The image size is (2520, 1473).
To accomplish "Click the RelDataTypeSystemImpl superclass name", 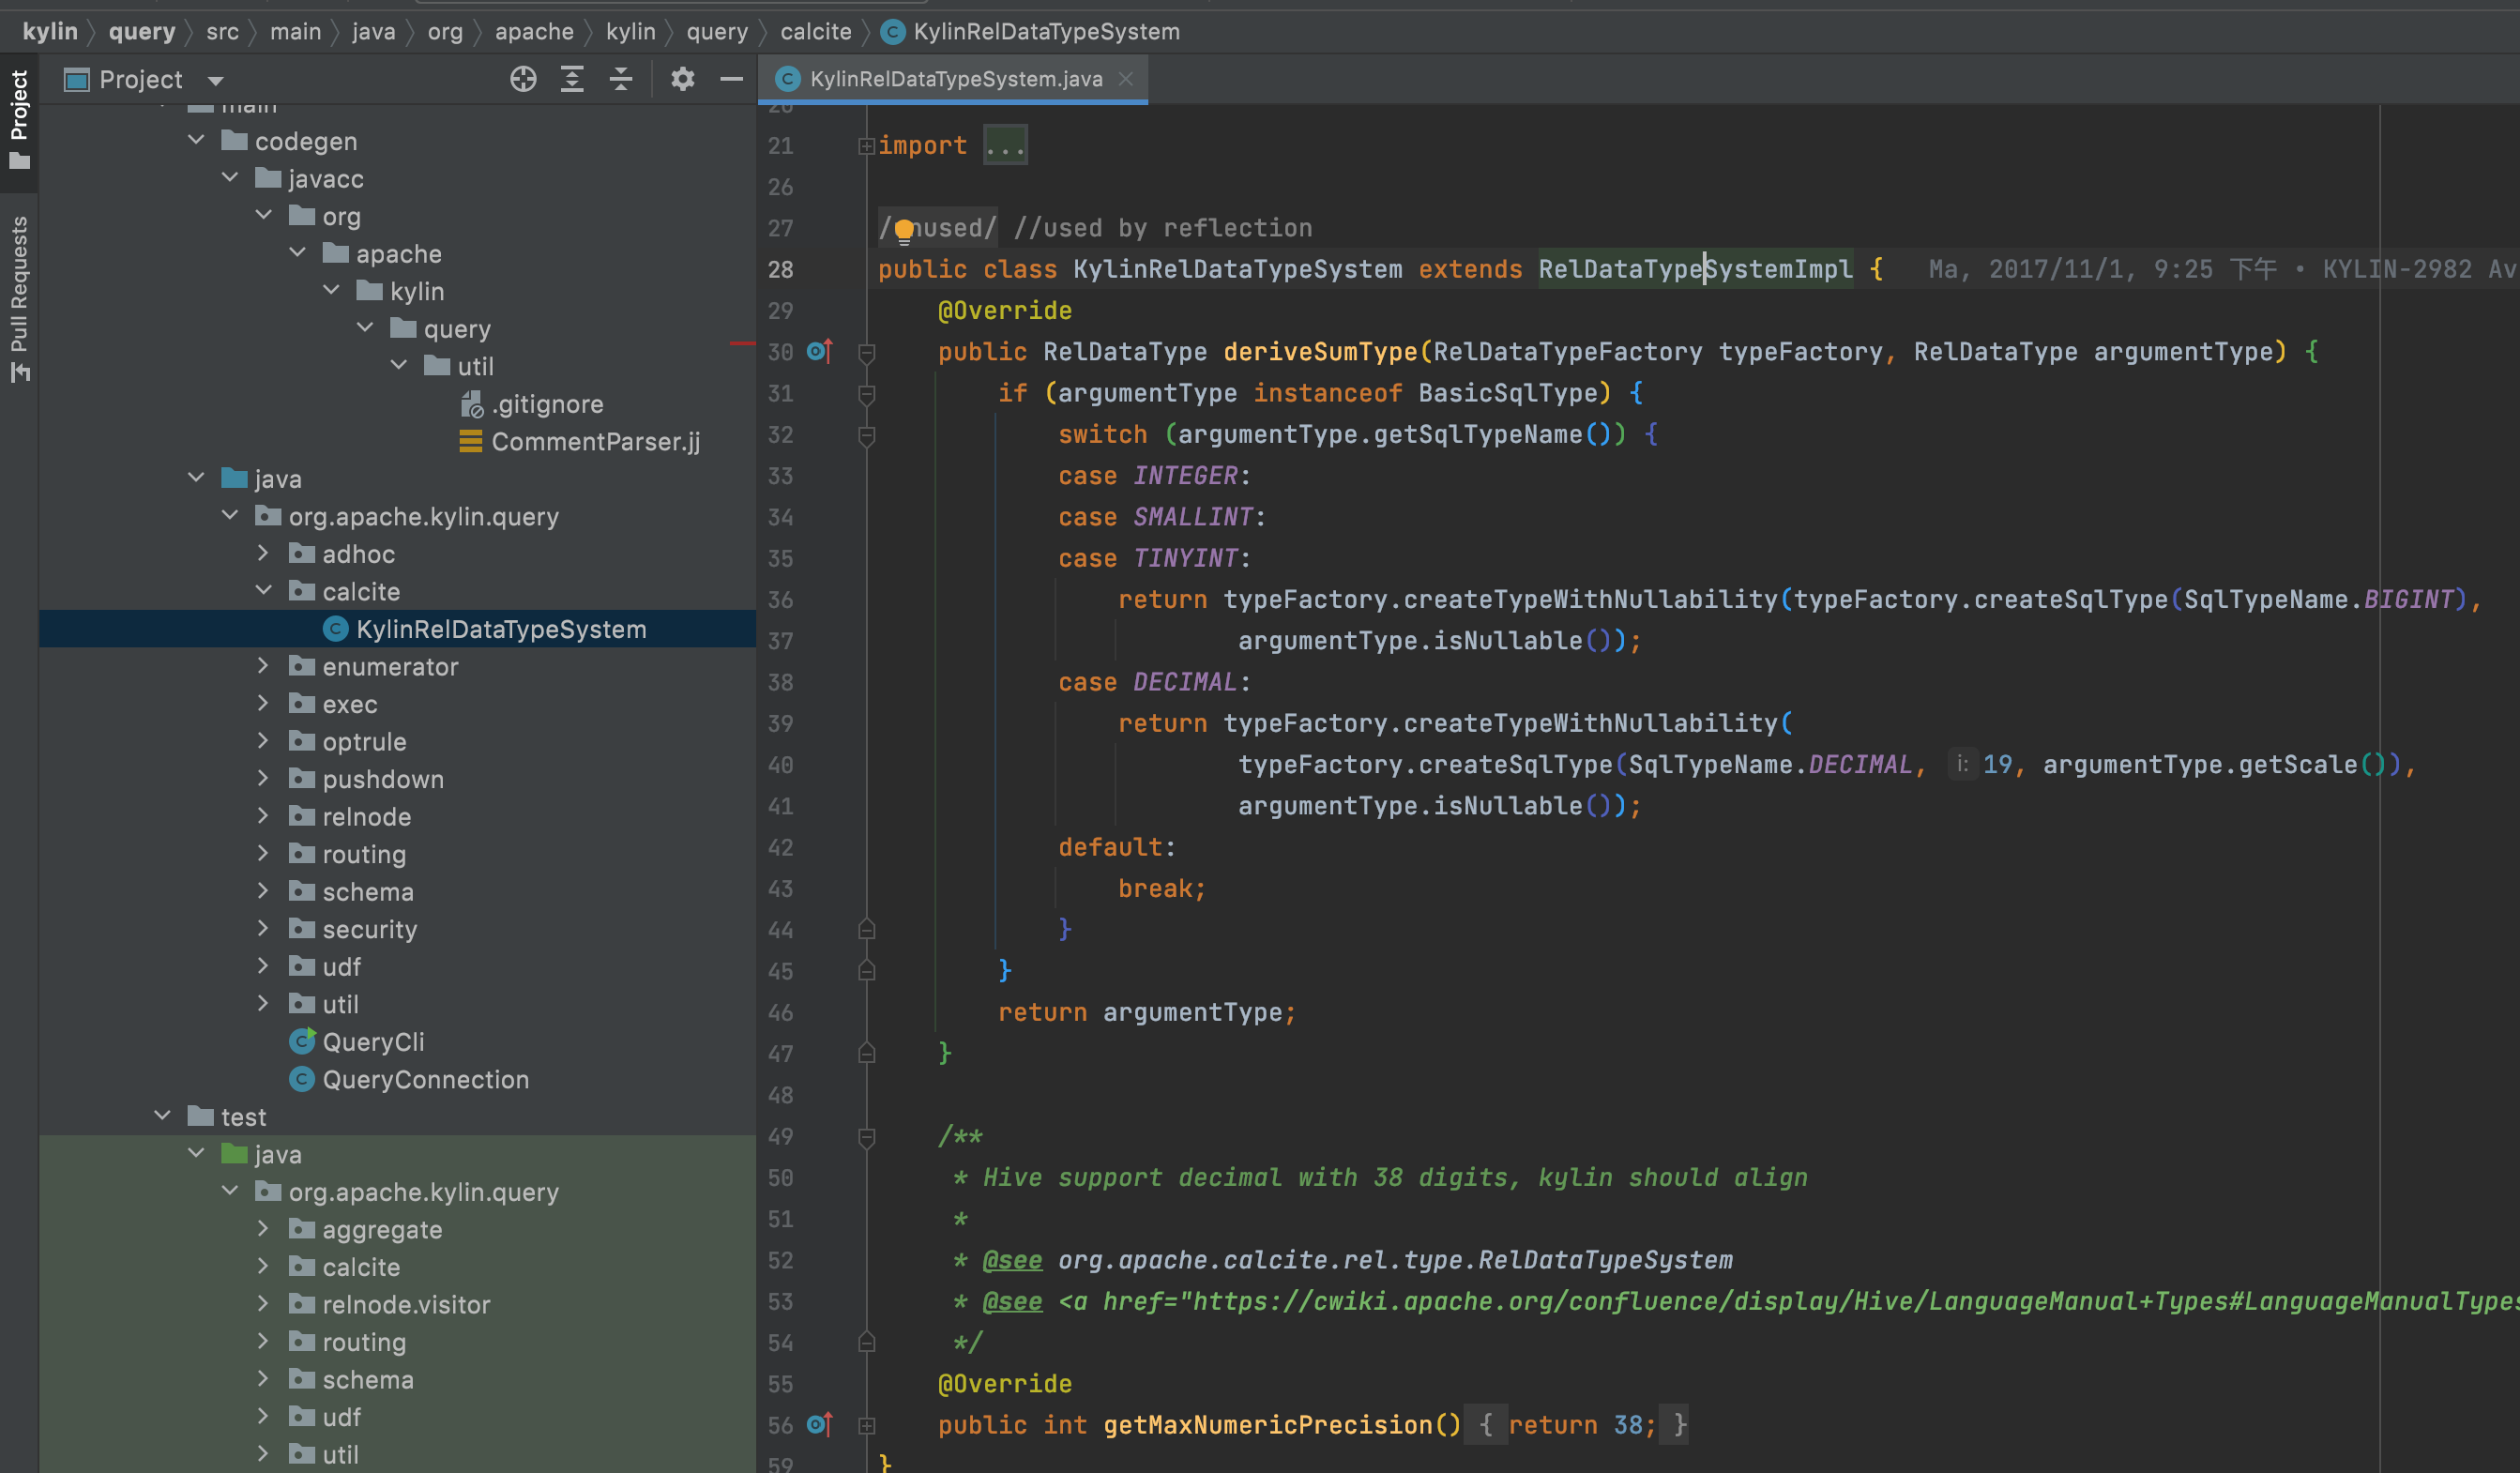I will (1695, 269).
